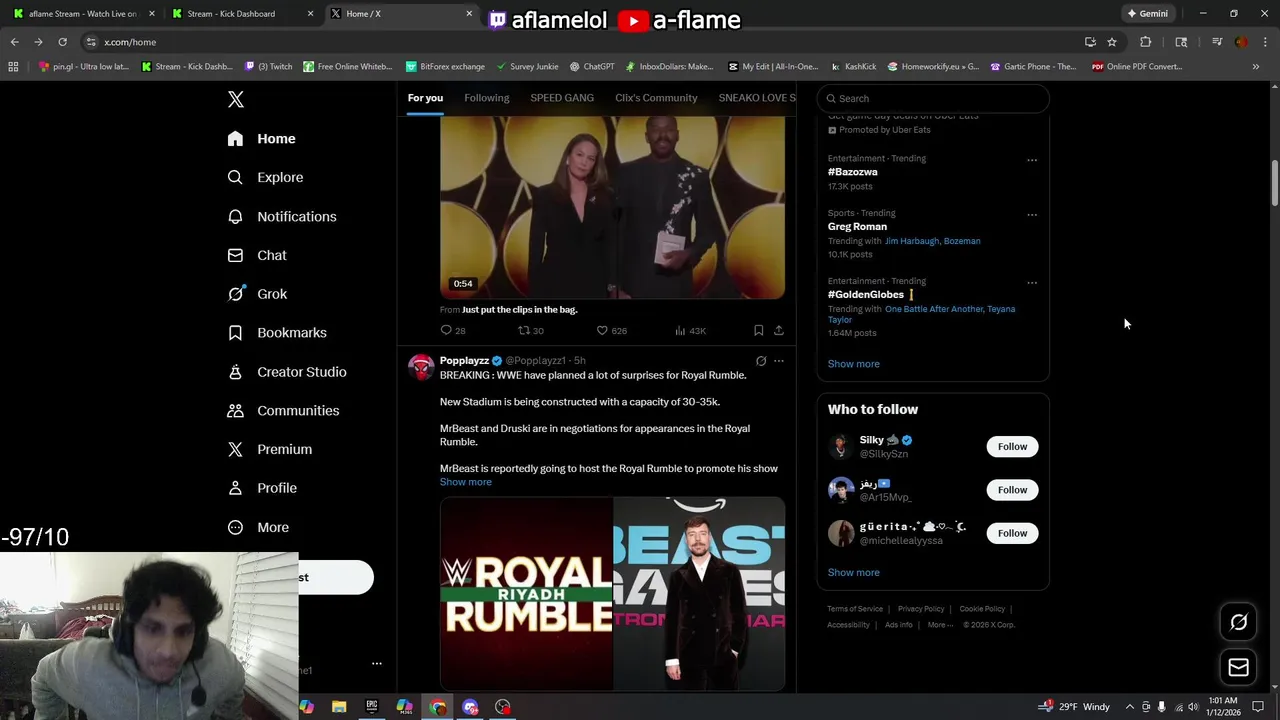Open Communities page
The height and width of the screenshot is (720, 1280).
coord(282,411)
